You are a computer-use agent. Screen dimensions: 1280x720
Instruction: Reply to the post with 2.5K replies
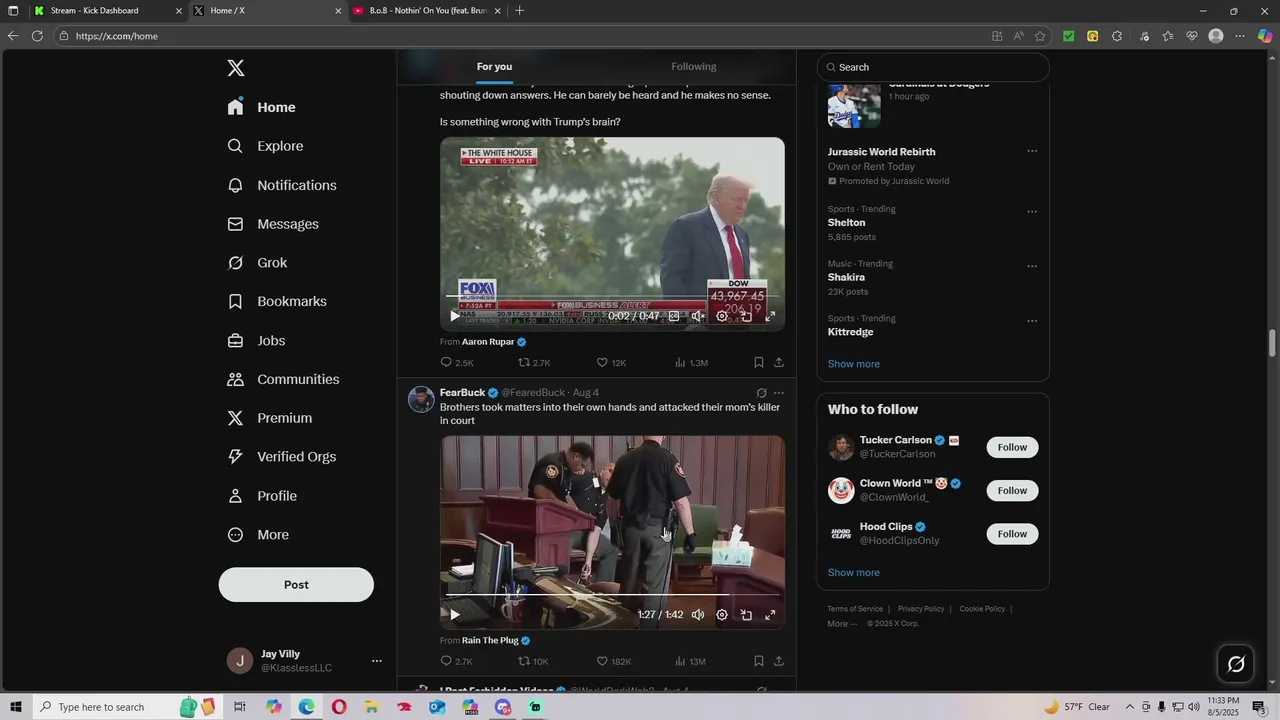pos(457,363)
